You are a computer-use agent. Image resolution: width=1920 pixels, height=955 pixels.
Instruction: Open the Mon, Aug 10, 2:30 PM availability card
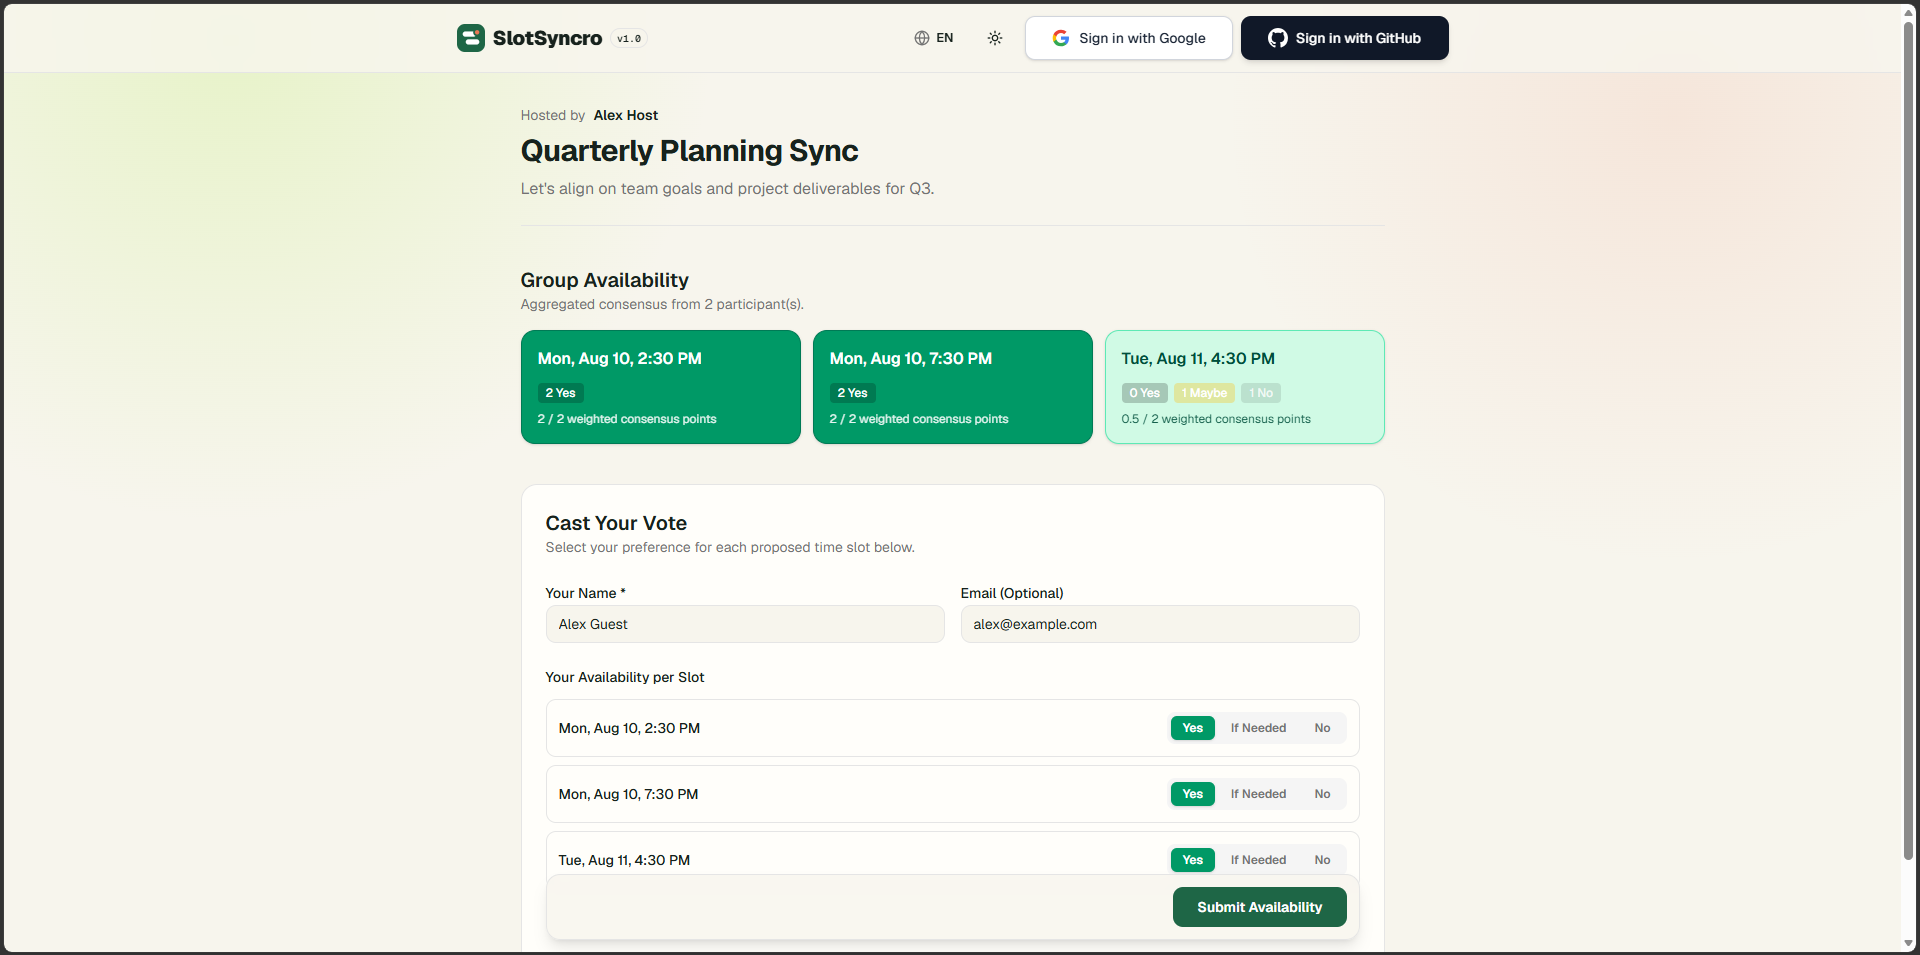click(x=661, y=387)
